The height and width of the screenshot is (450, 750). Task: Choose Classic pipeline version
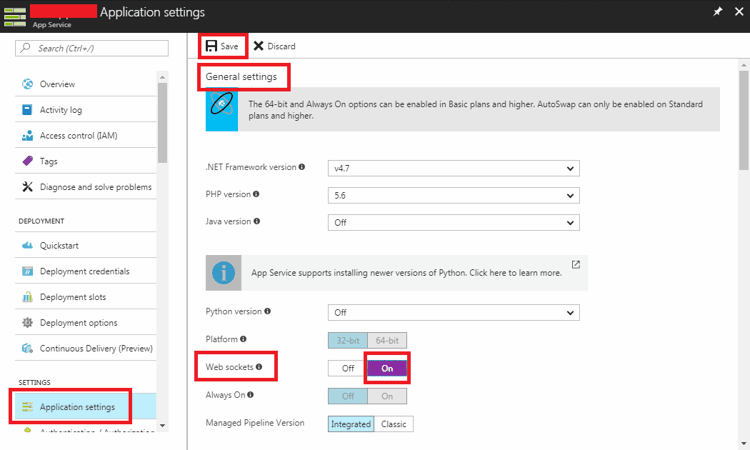[394, 424]
